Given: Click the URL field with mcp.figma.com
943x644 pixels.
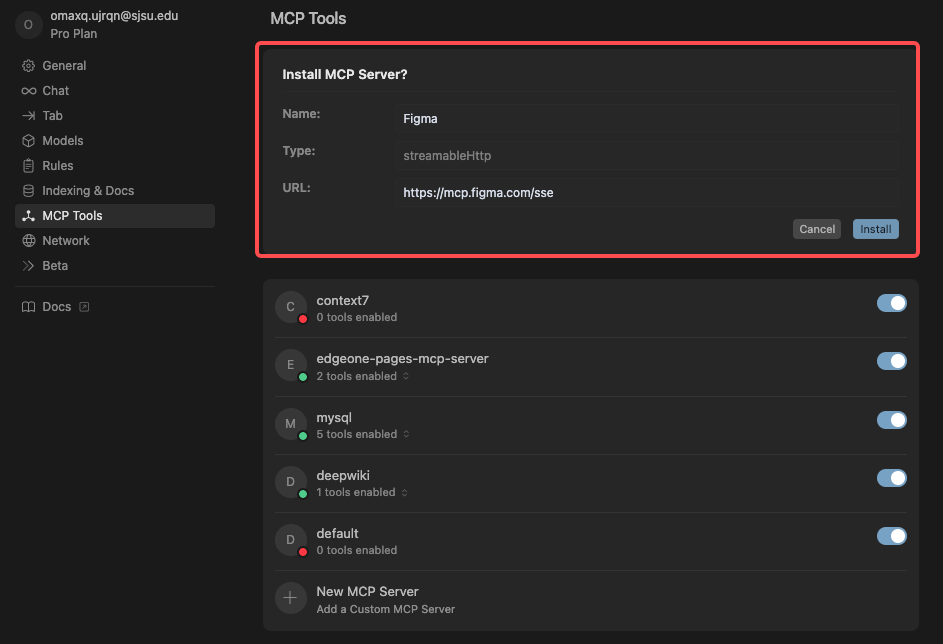Looking at the screenshot, I should (647, 193).
